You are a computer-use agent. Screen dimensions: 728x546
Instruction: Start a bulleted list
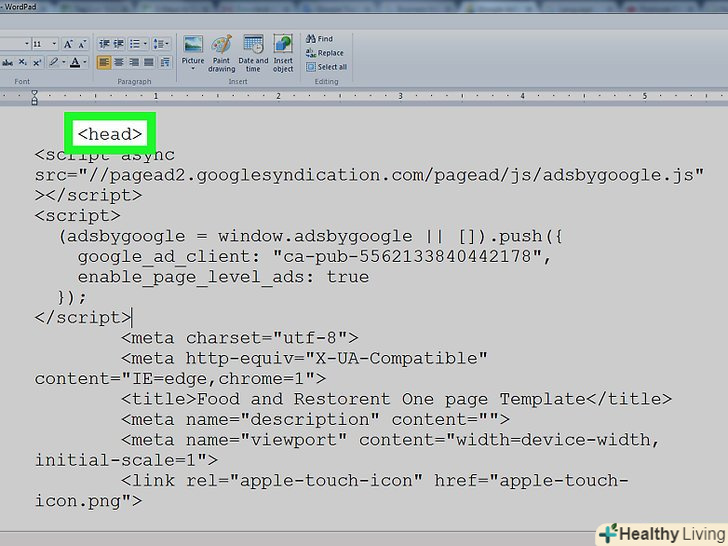click(x=135, y=44)
